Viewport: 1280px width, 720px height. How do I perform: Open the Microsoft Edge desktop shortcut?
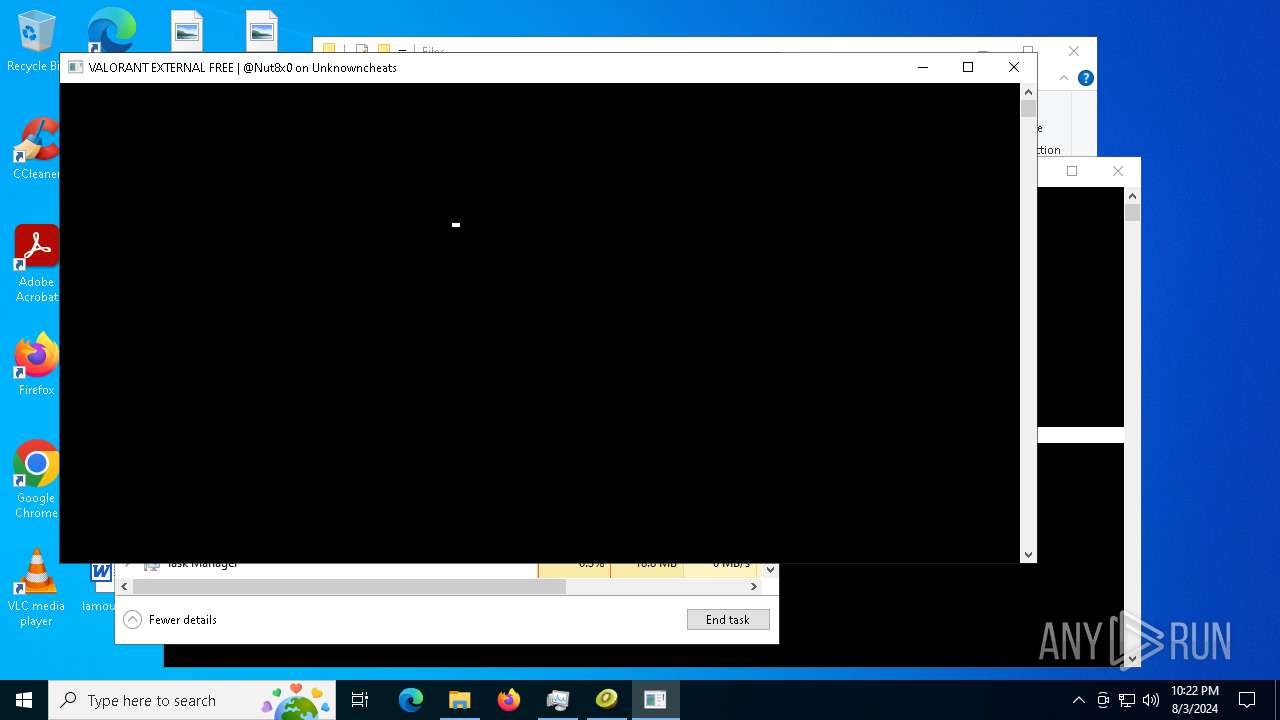coord(111,29)
